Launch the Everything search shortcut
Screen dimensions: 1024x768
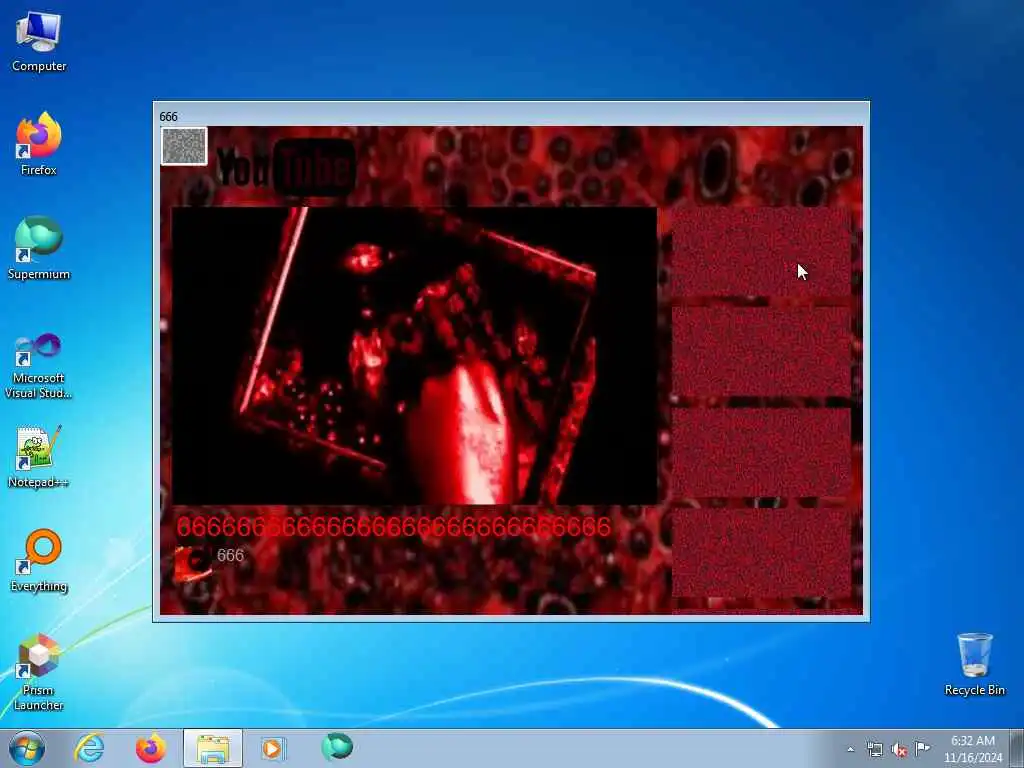click(39, 560)
